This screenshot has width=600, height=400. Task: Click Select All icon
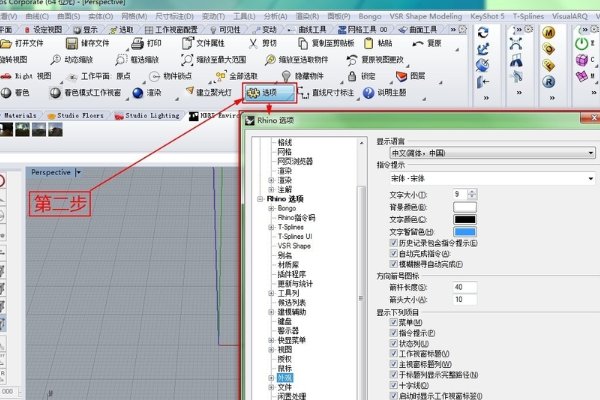point(220,76)
